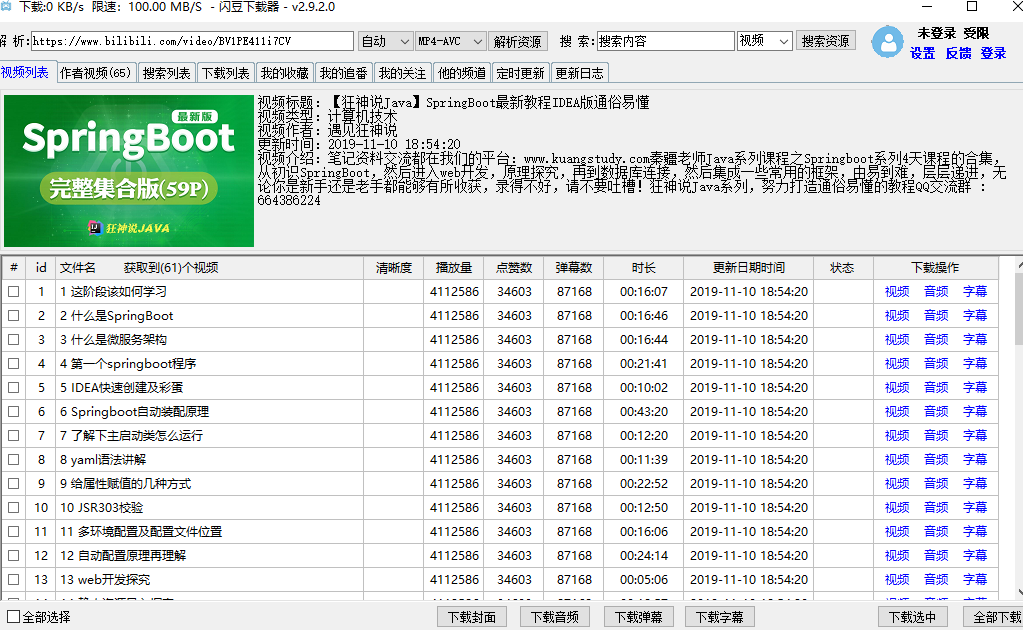Click the SpringBoot cover thumbnail
Screen dimensions: 1023x630
[x=129, y=171]
